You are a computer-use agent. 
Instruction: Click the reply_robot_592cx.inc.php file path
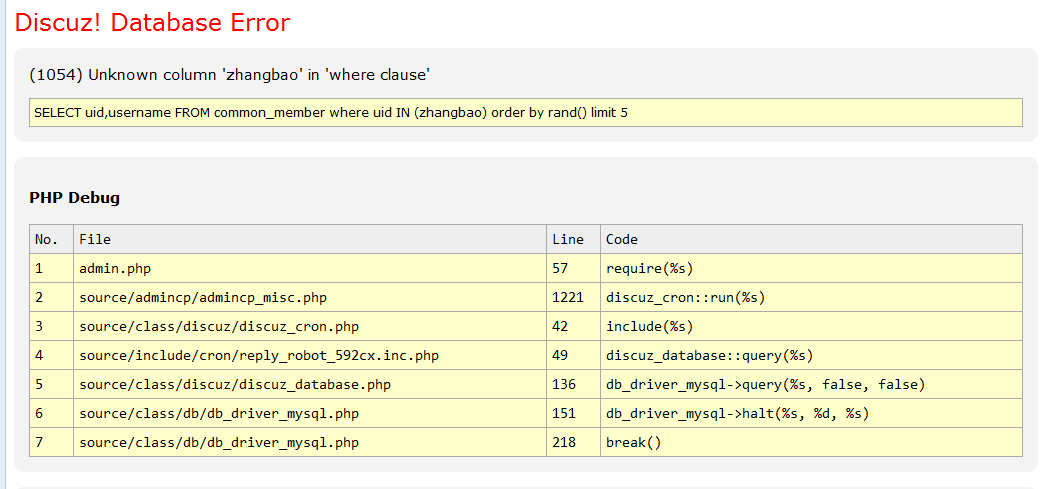(258, 355)
